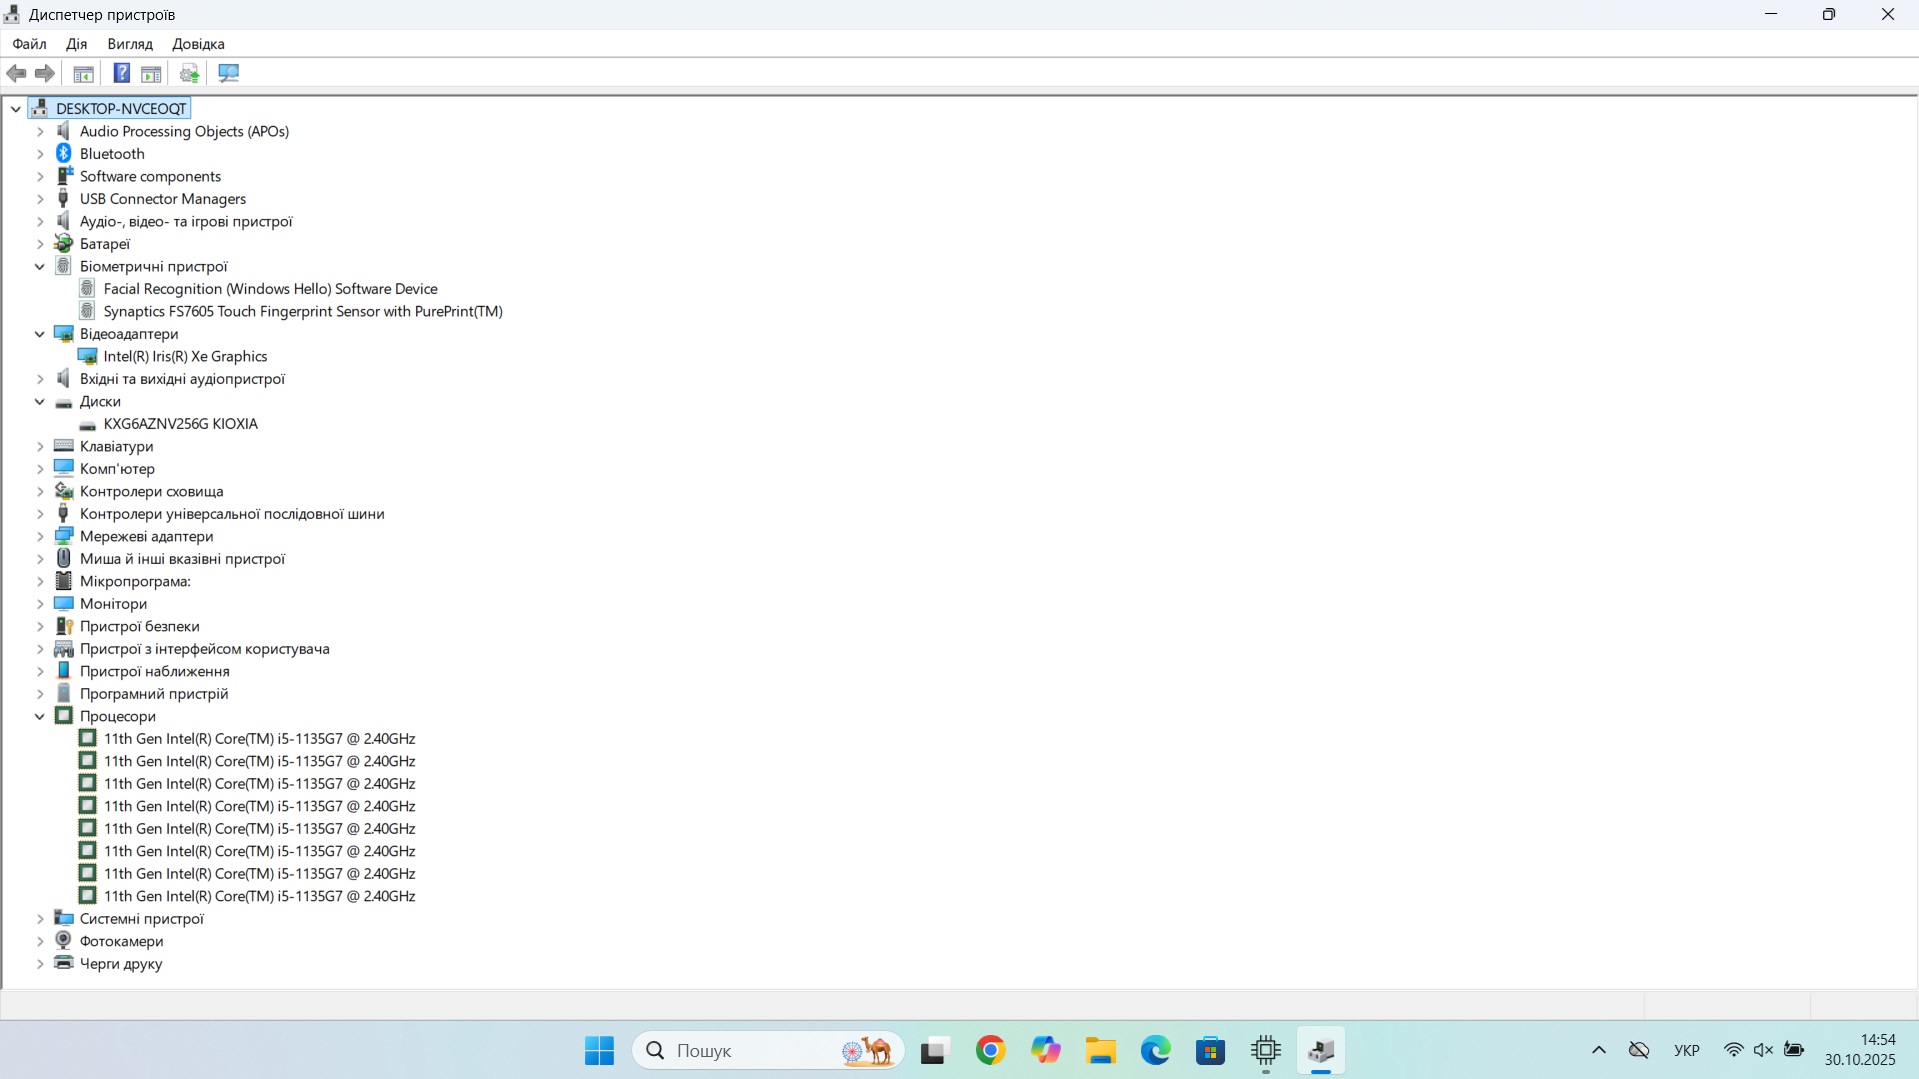Expand the Bluetooth category
Image resolution: width=1919 pixels, height=1079 pixels.
(40, 154)
